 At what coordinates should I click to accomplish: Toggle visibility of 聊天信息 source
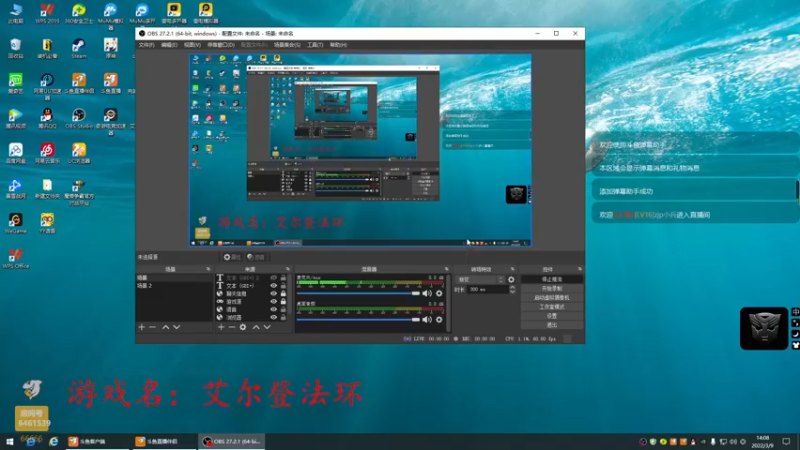[273, 293]
